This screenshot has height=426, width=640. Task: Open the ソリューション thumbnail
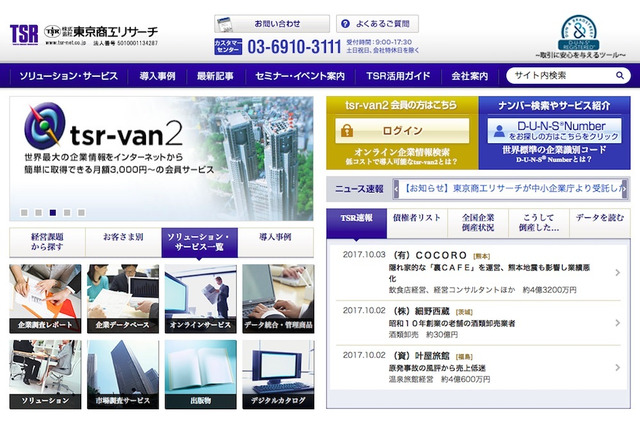pos(45,375)
